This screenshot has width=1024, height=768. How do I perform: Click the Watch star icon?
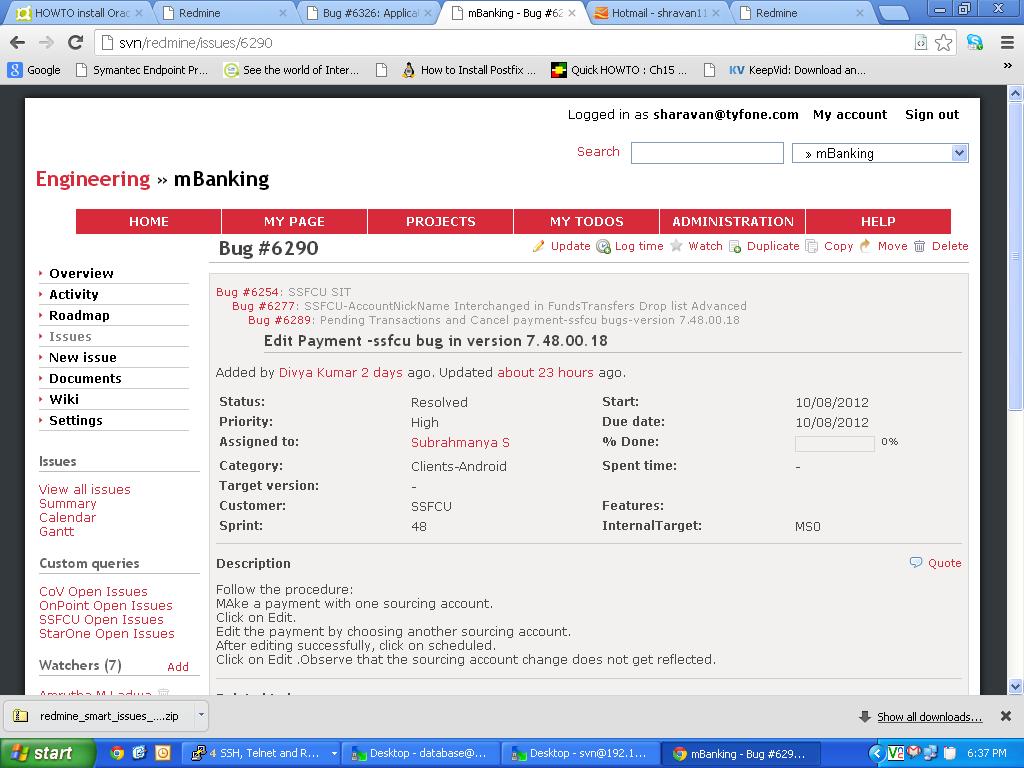(677, 246)
